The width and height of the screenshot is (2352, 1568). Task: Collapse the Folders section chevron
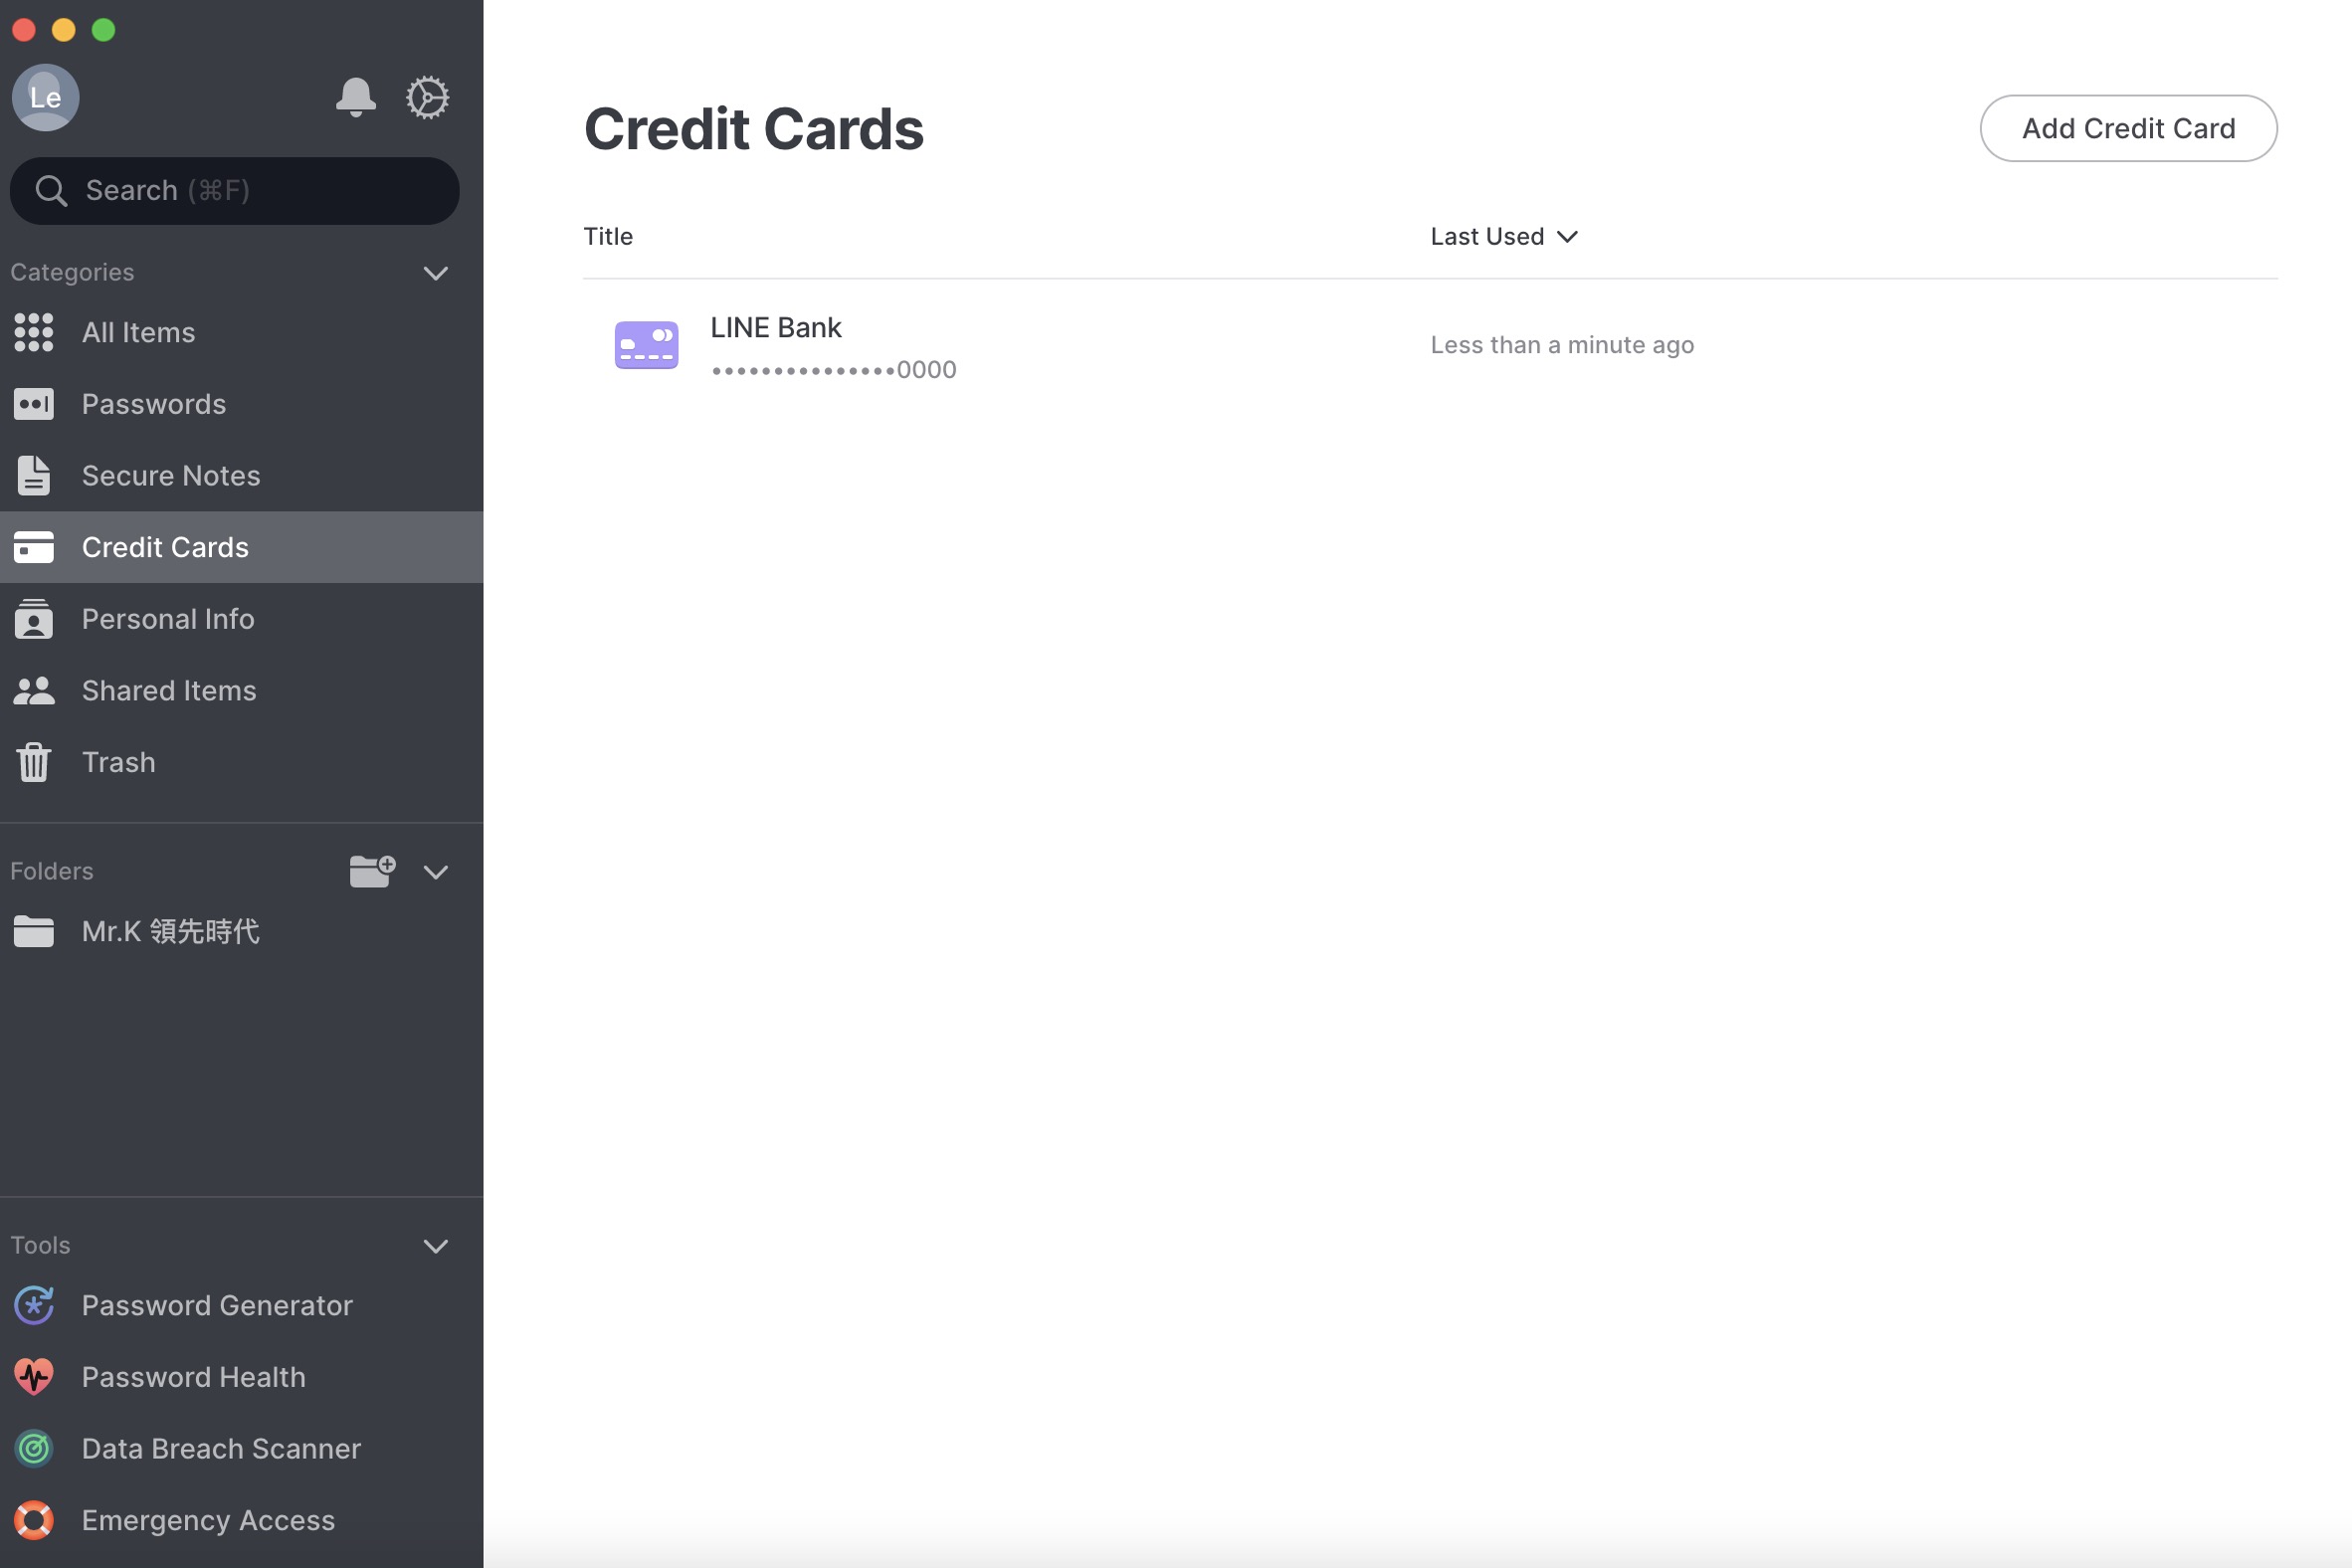pyautogui.click(x=436, y=872)
